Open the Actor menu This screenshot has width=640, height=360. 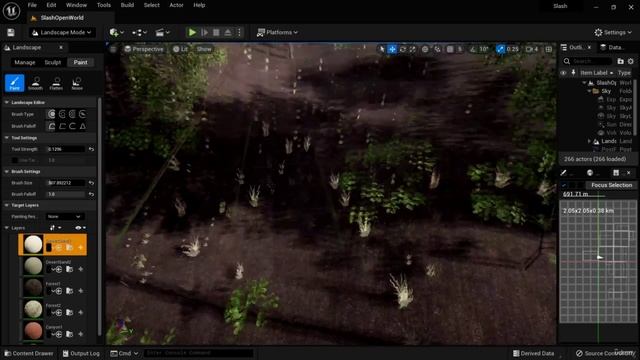176,5
